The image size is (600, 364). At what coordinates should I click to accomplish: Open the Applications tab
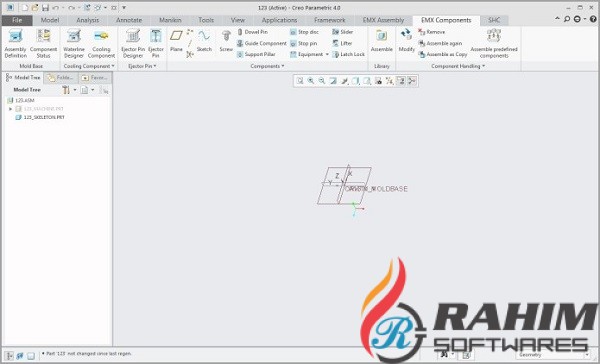279,20
